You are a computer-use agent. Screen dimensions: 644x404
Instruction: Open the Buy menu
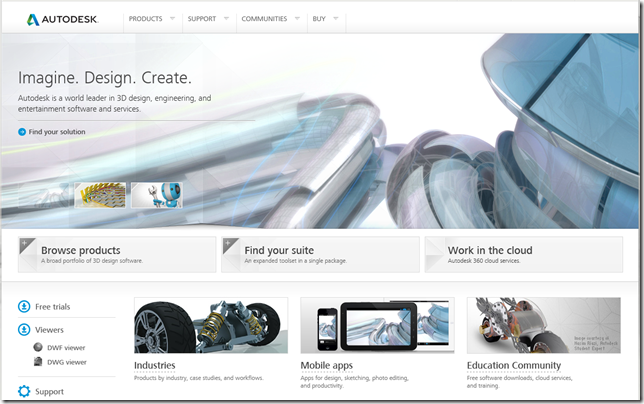click(x=319, y=18)
